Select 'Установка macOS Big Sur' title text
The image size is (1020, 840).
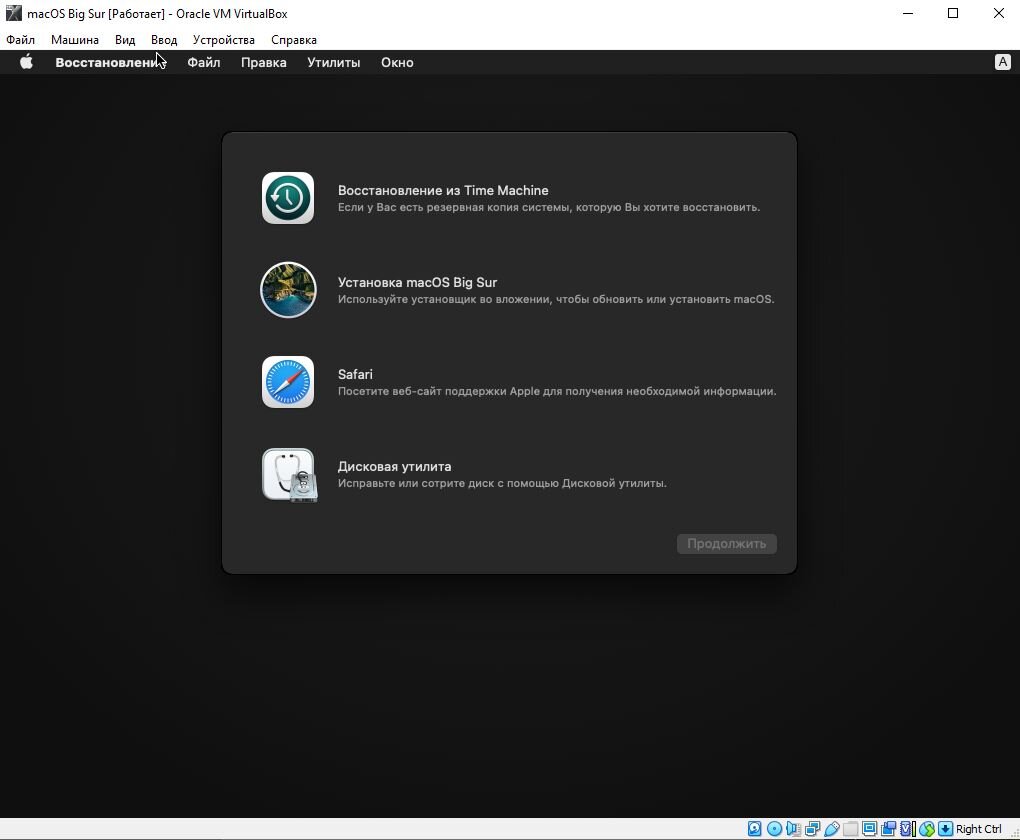pyautogui.click(x=418, y=282)
